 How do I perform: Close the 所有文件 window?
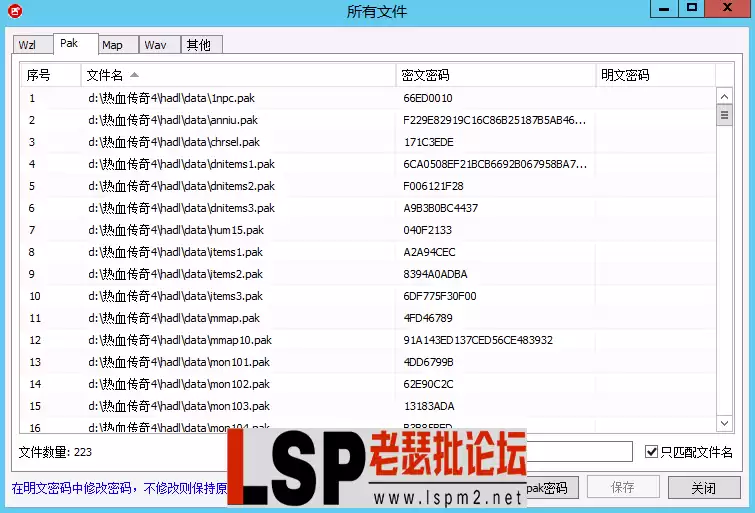(x=728, y=8)
